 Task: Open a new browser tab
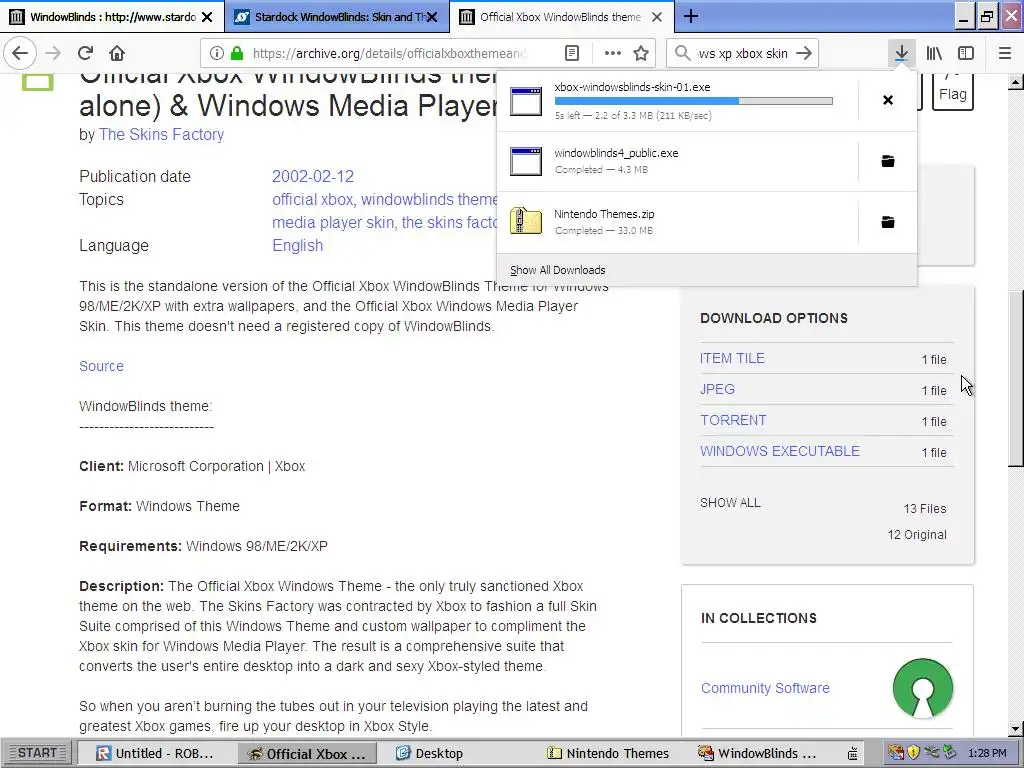[691, 16]
